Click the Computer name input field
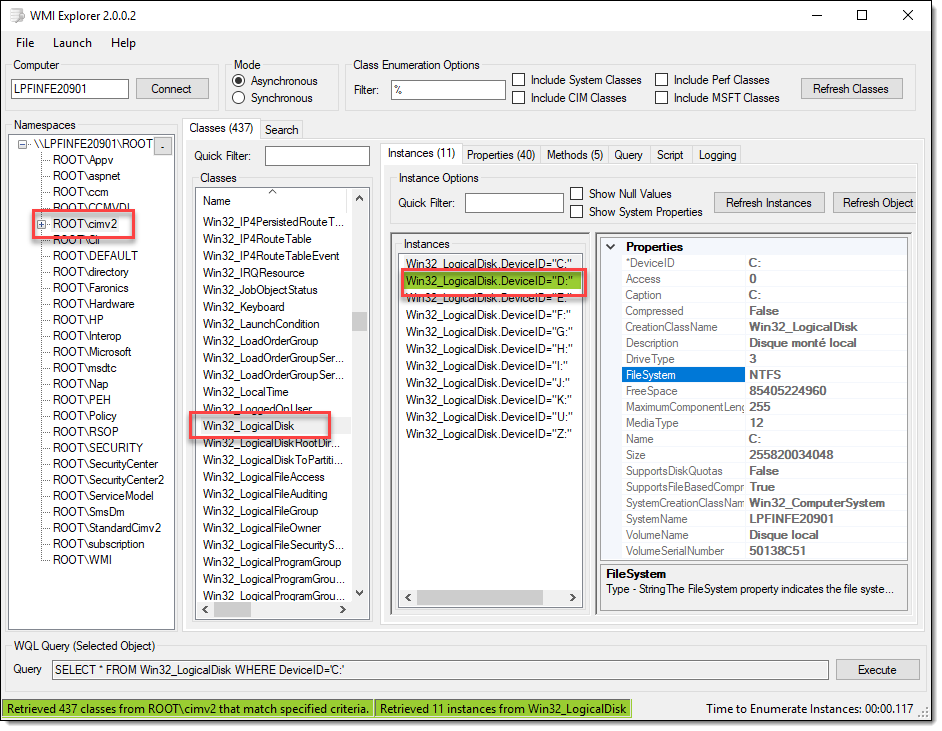The width and height of the screenshot is (942, 731). tap(70, 89)
